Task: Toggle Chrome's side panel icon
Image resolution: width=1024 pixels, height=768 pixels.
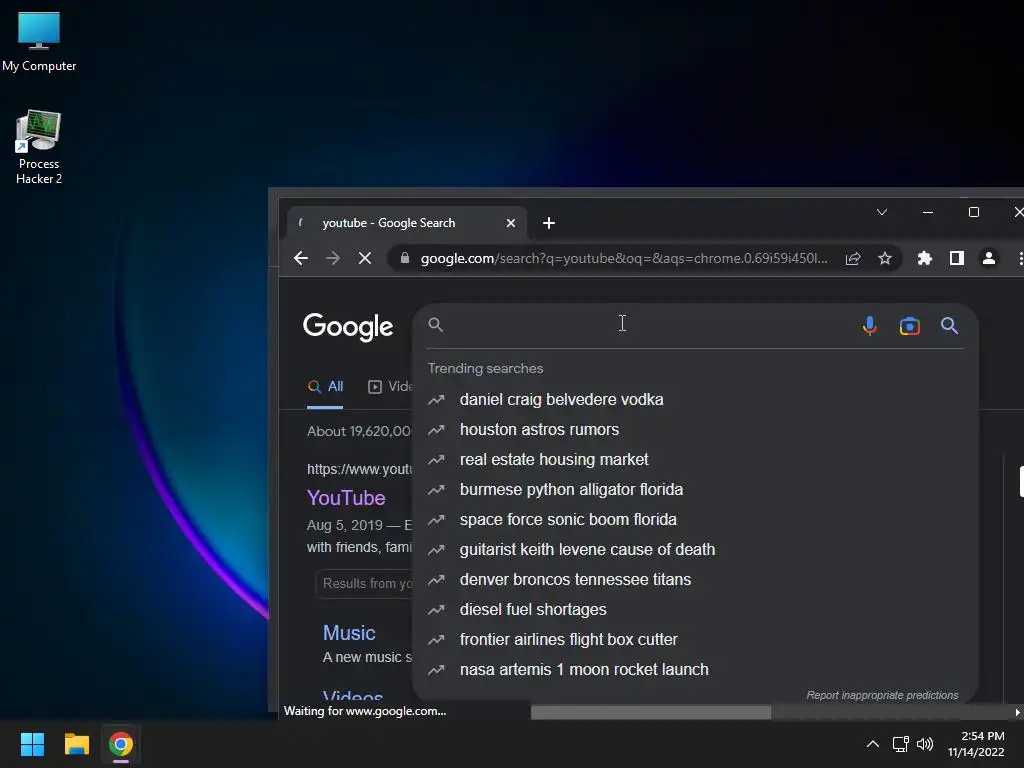Action: 957,259
